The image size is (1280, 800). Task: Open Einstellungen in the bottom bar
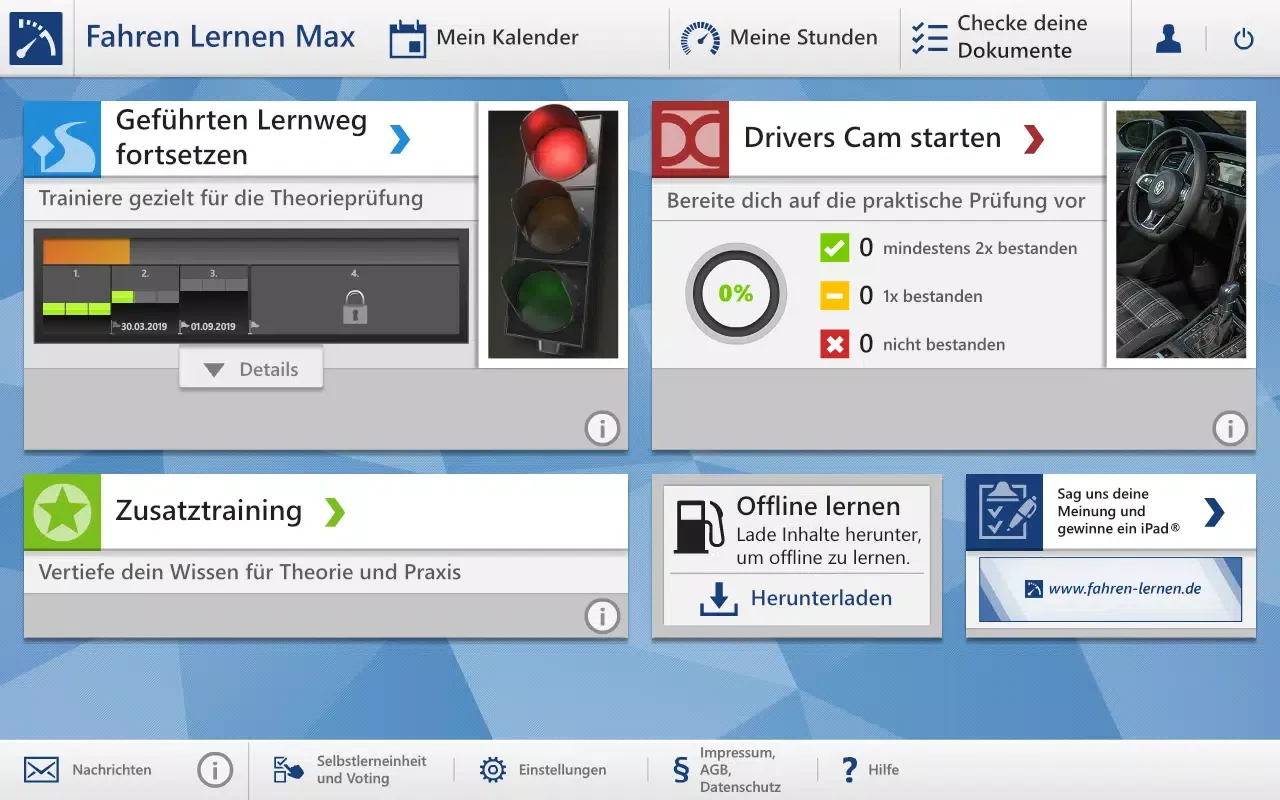(x=542, y=770)
